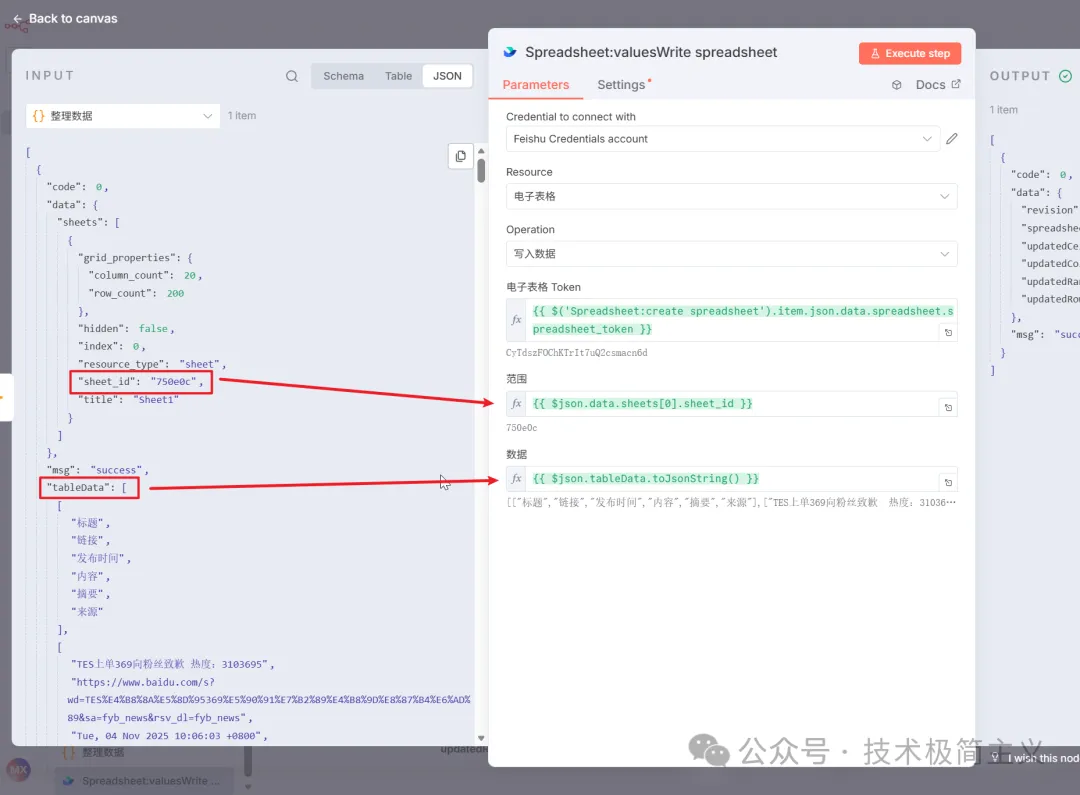
Task: Click the "hidden": false line
Action: [126, 329]
